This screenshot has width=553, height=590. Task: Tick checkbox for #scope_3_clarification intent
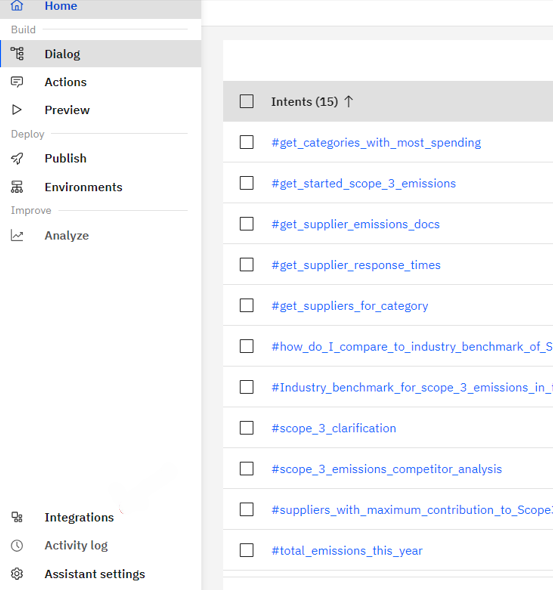click(x=246, y=428)
